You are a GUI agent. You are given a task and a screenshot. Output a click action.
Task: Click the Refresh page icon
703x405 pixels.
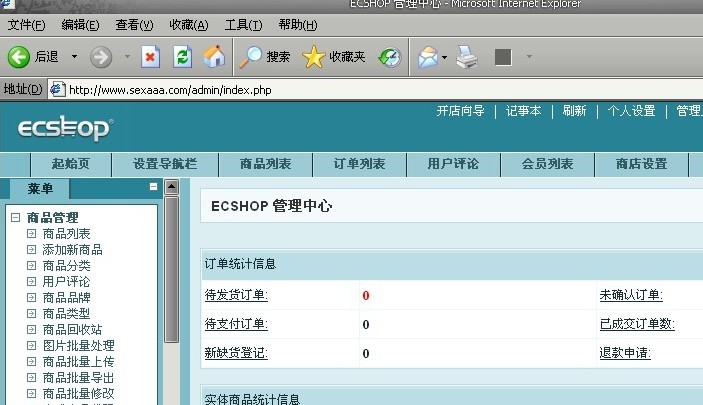coord(182,57)
